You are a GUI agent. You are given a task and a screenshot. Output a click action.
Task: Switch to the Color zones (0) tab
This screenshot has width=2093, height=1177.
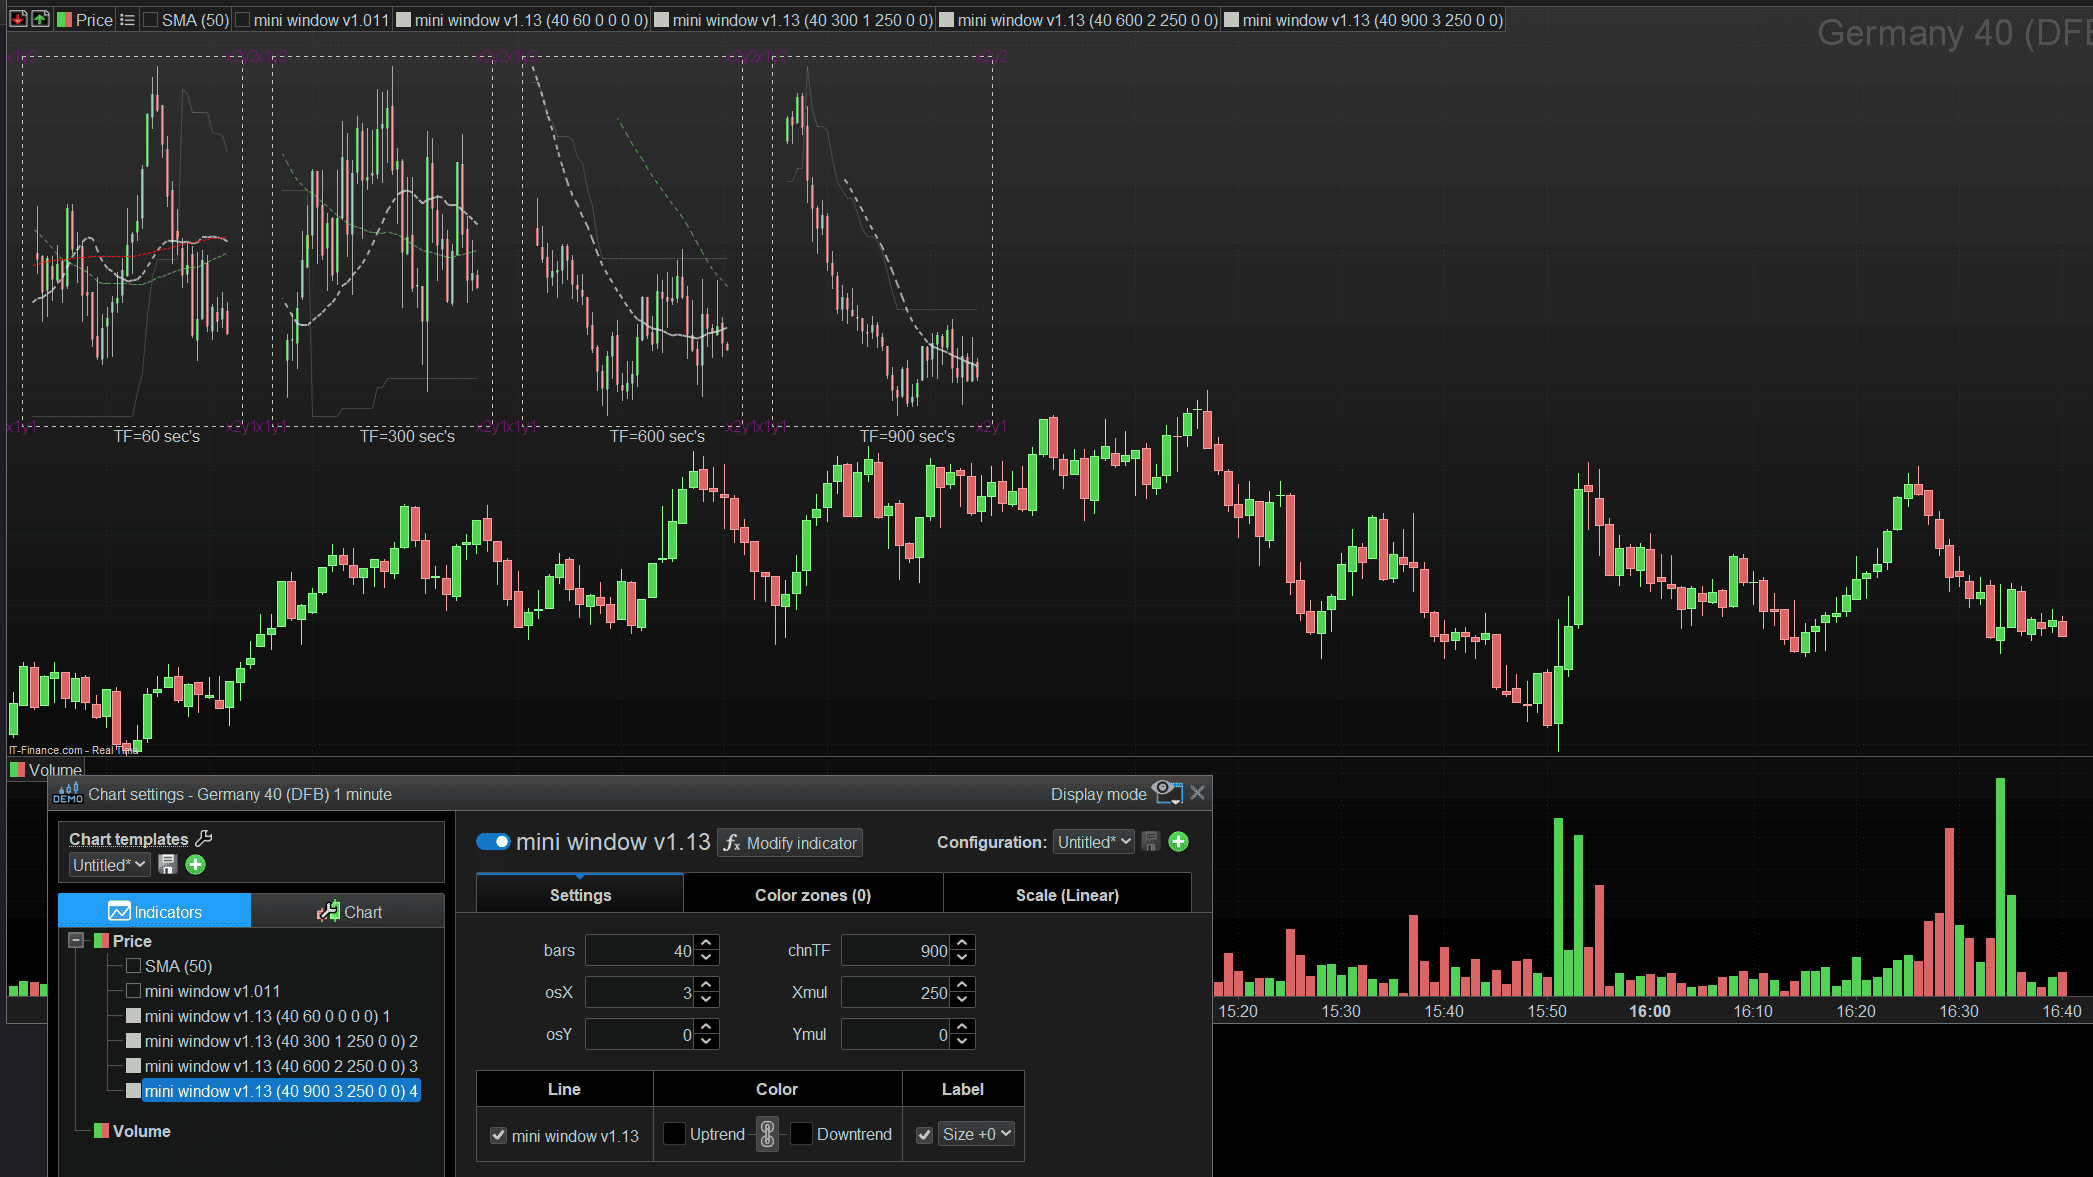tap(813, 895)
